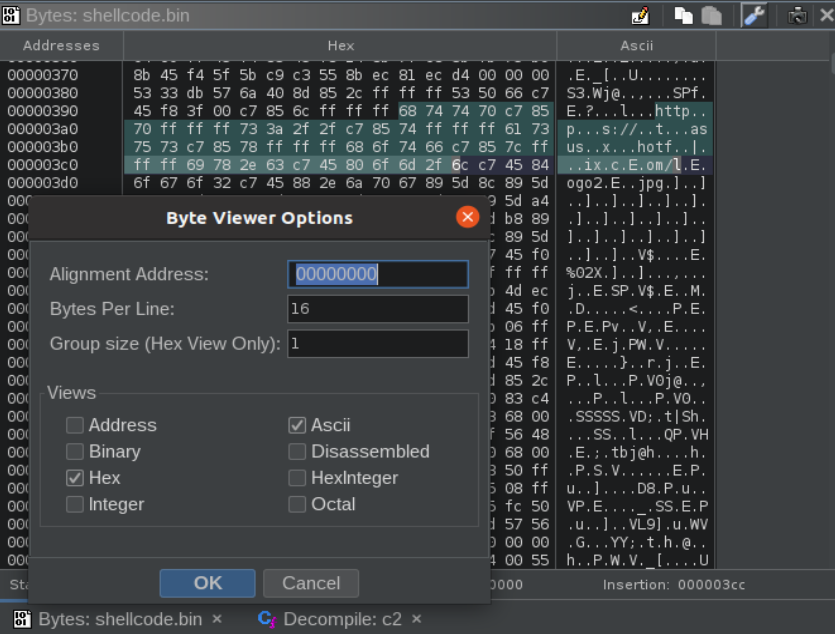This screenshot has width=835, height=634.
Task: Enable the Address view checkbox
Action: 75,425
